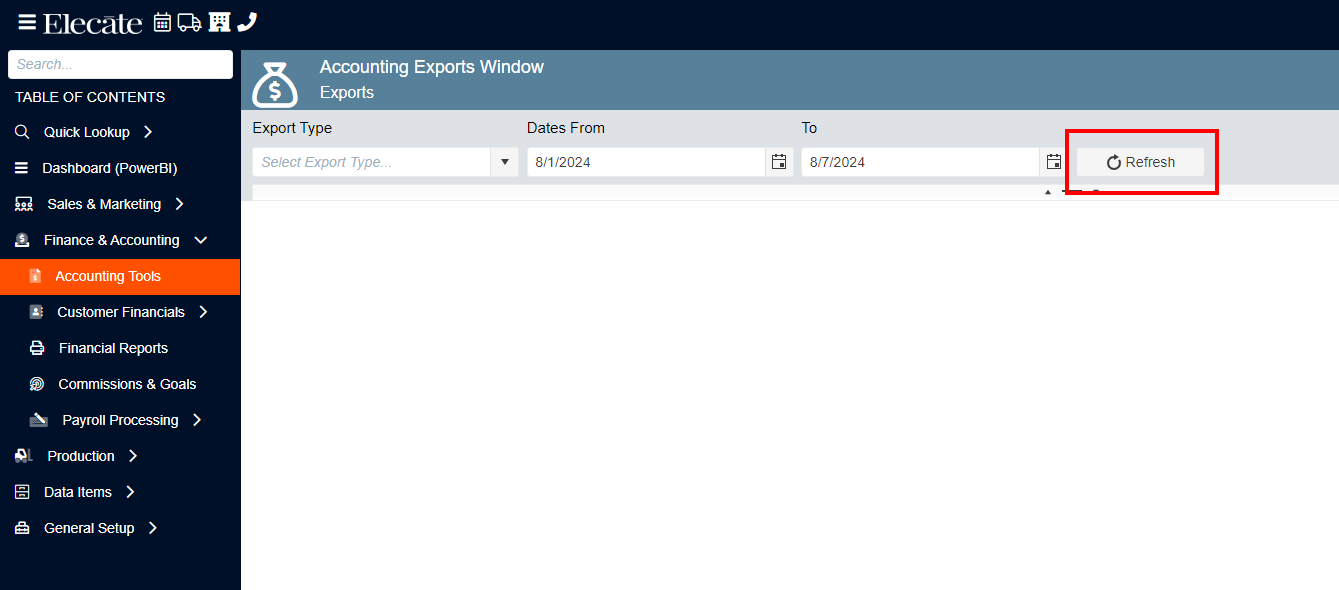The width and height of the screenshot is (1339, 590).
Task: Open the Export Type dropdown arrow
Action: pos(504,162)
